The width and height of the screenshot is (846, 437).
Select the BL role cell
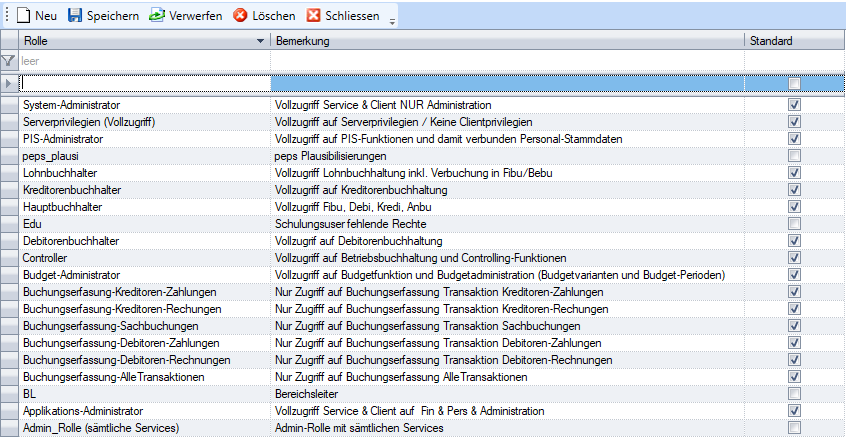pyautogui.click(x=144, y=394)
